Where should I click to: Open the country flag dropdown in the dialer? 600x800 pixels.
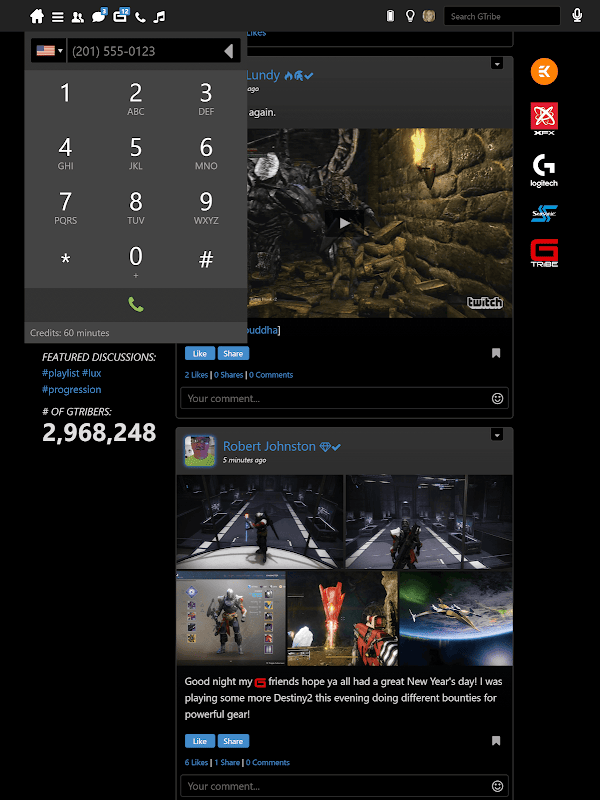click(48, 51)
